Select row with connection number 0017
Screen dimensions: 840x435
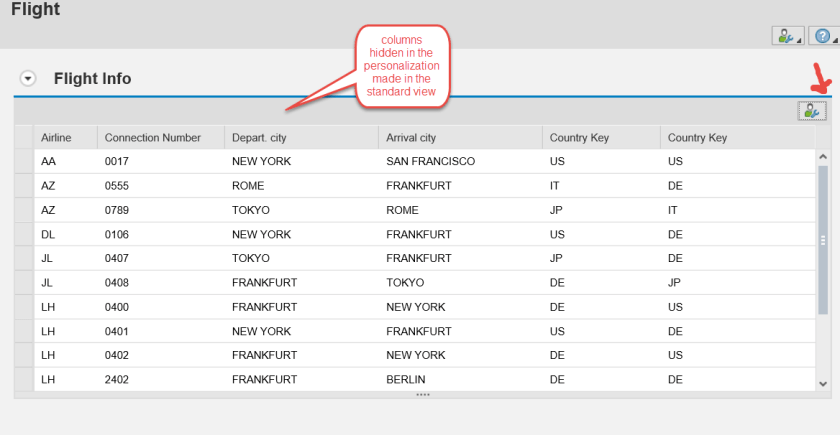[24, 162]
